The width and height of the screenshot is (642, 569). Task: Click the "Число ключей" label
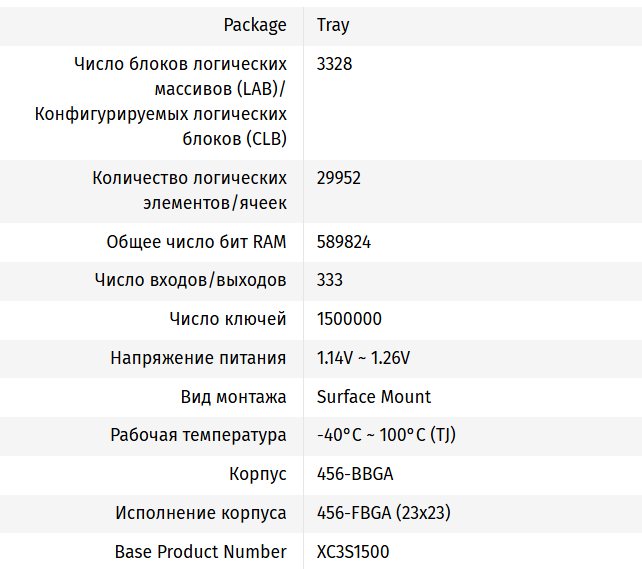228,319
